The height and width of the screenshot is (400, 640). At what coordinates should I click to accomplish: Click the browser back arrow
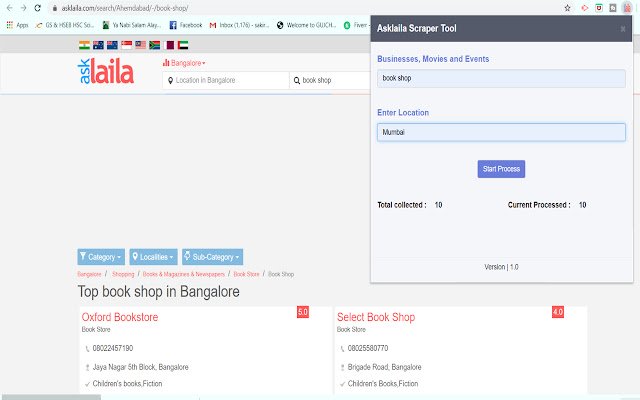(x=9, y=8)
